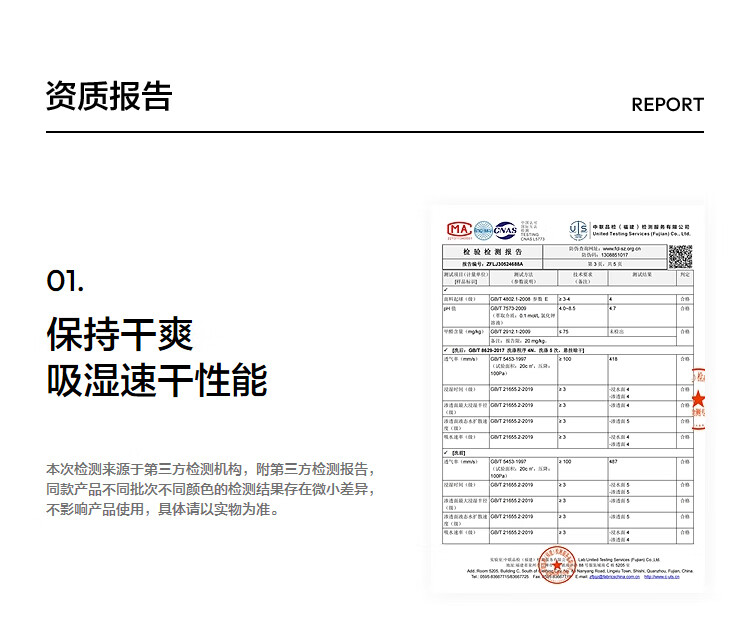Image resolution: width=750 pixels, height=628 pixels.
Task: Click the 本次检测来源于第三方检测机构 line
Action: pos(210,469)
